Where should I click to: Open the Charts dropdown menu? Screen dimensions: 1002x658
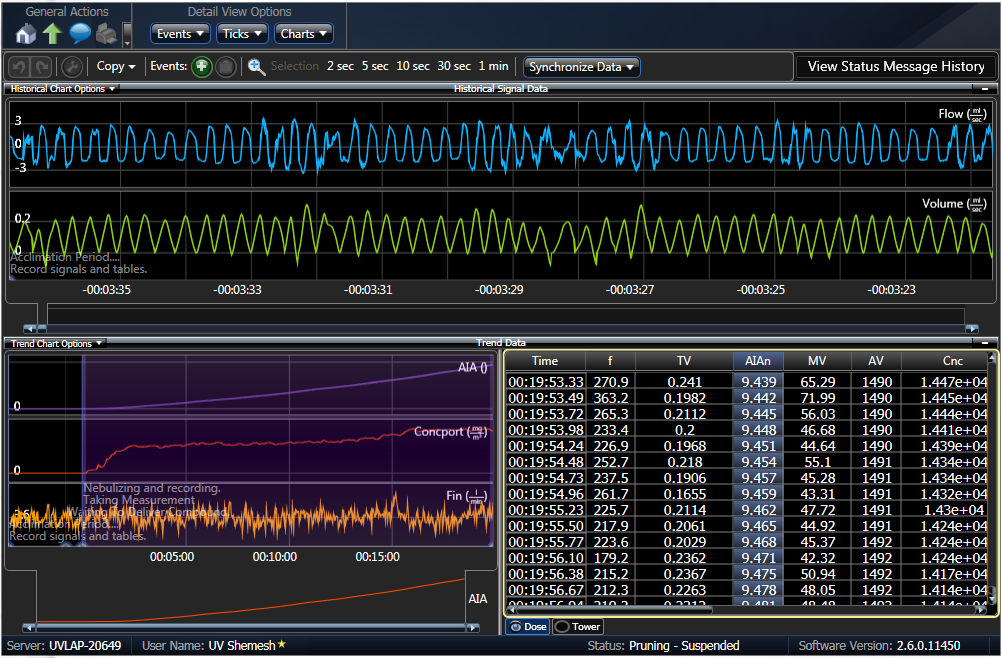[x=304, y=34]
